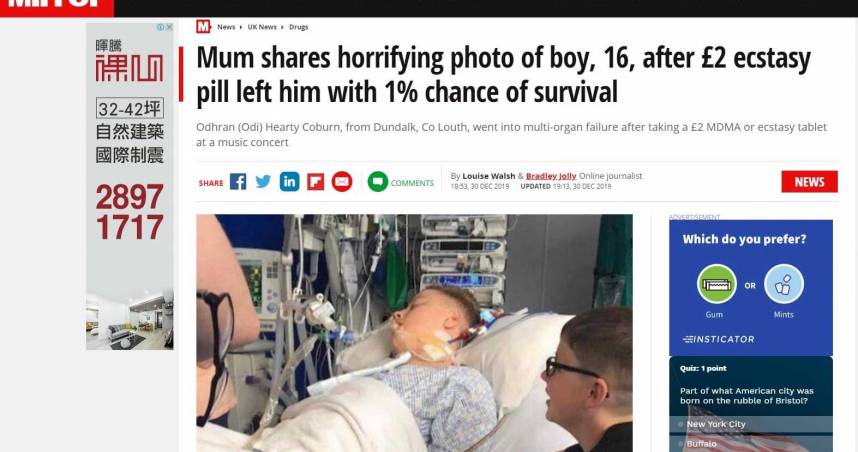Screen dimensions: 858x452
Task: Click the red NEWS tag button
Action: 809,182
